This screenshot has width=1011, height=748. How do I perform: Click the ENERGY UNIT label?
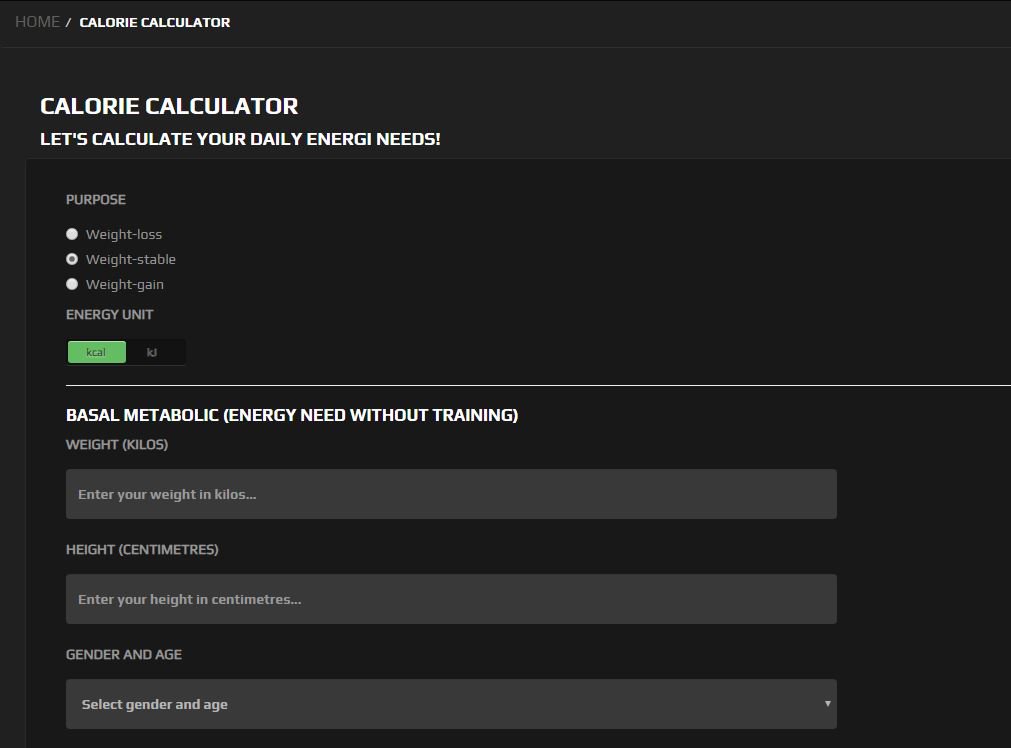coord(109,314)
